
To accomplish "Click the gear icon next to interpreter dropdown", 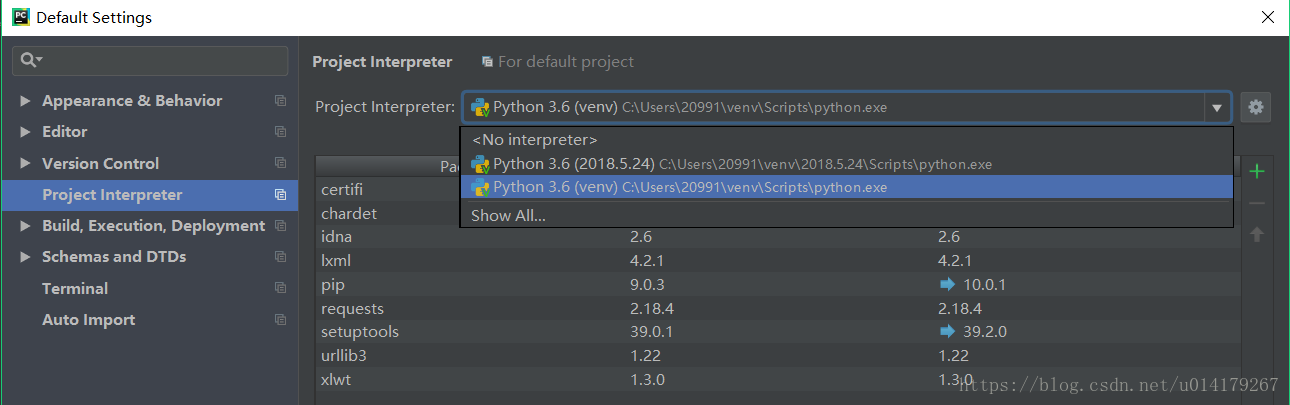I will click(x=1255, y=107).
